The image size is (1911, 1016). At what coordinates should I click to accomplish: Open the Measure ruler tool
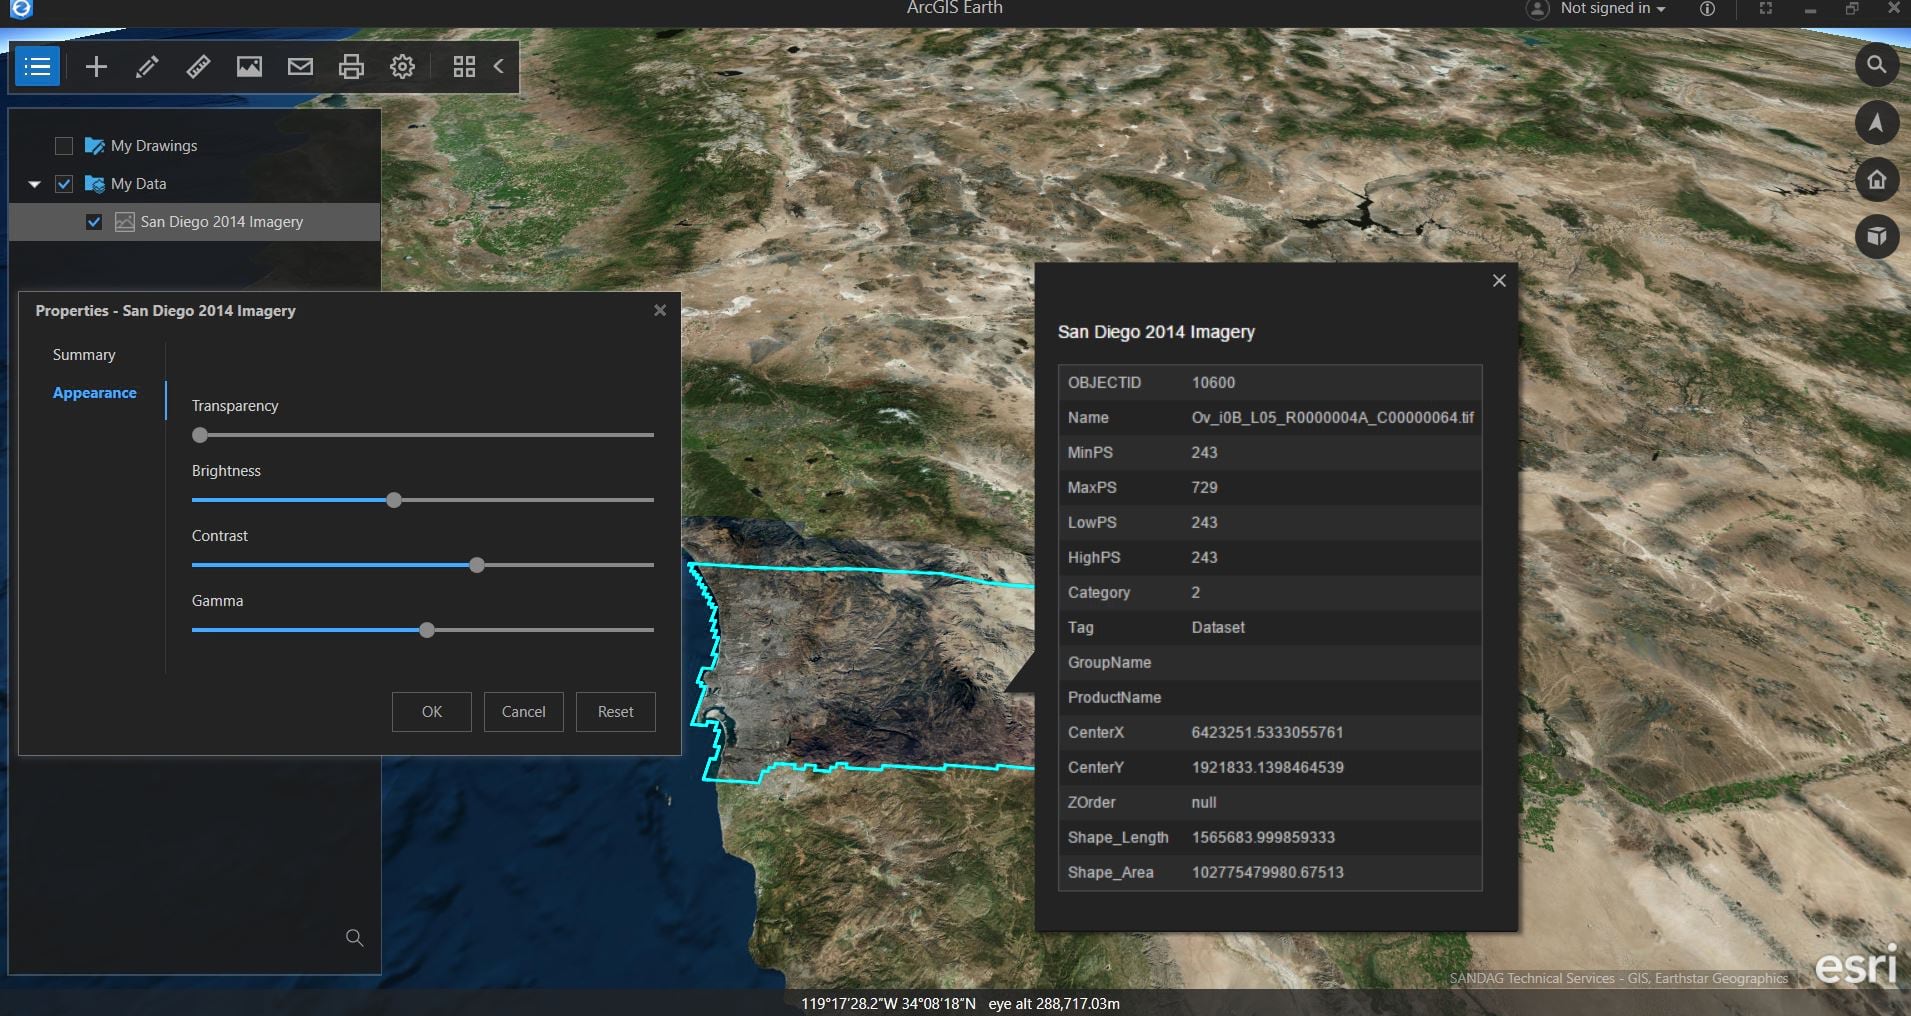(198, 67)
